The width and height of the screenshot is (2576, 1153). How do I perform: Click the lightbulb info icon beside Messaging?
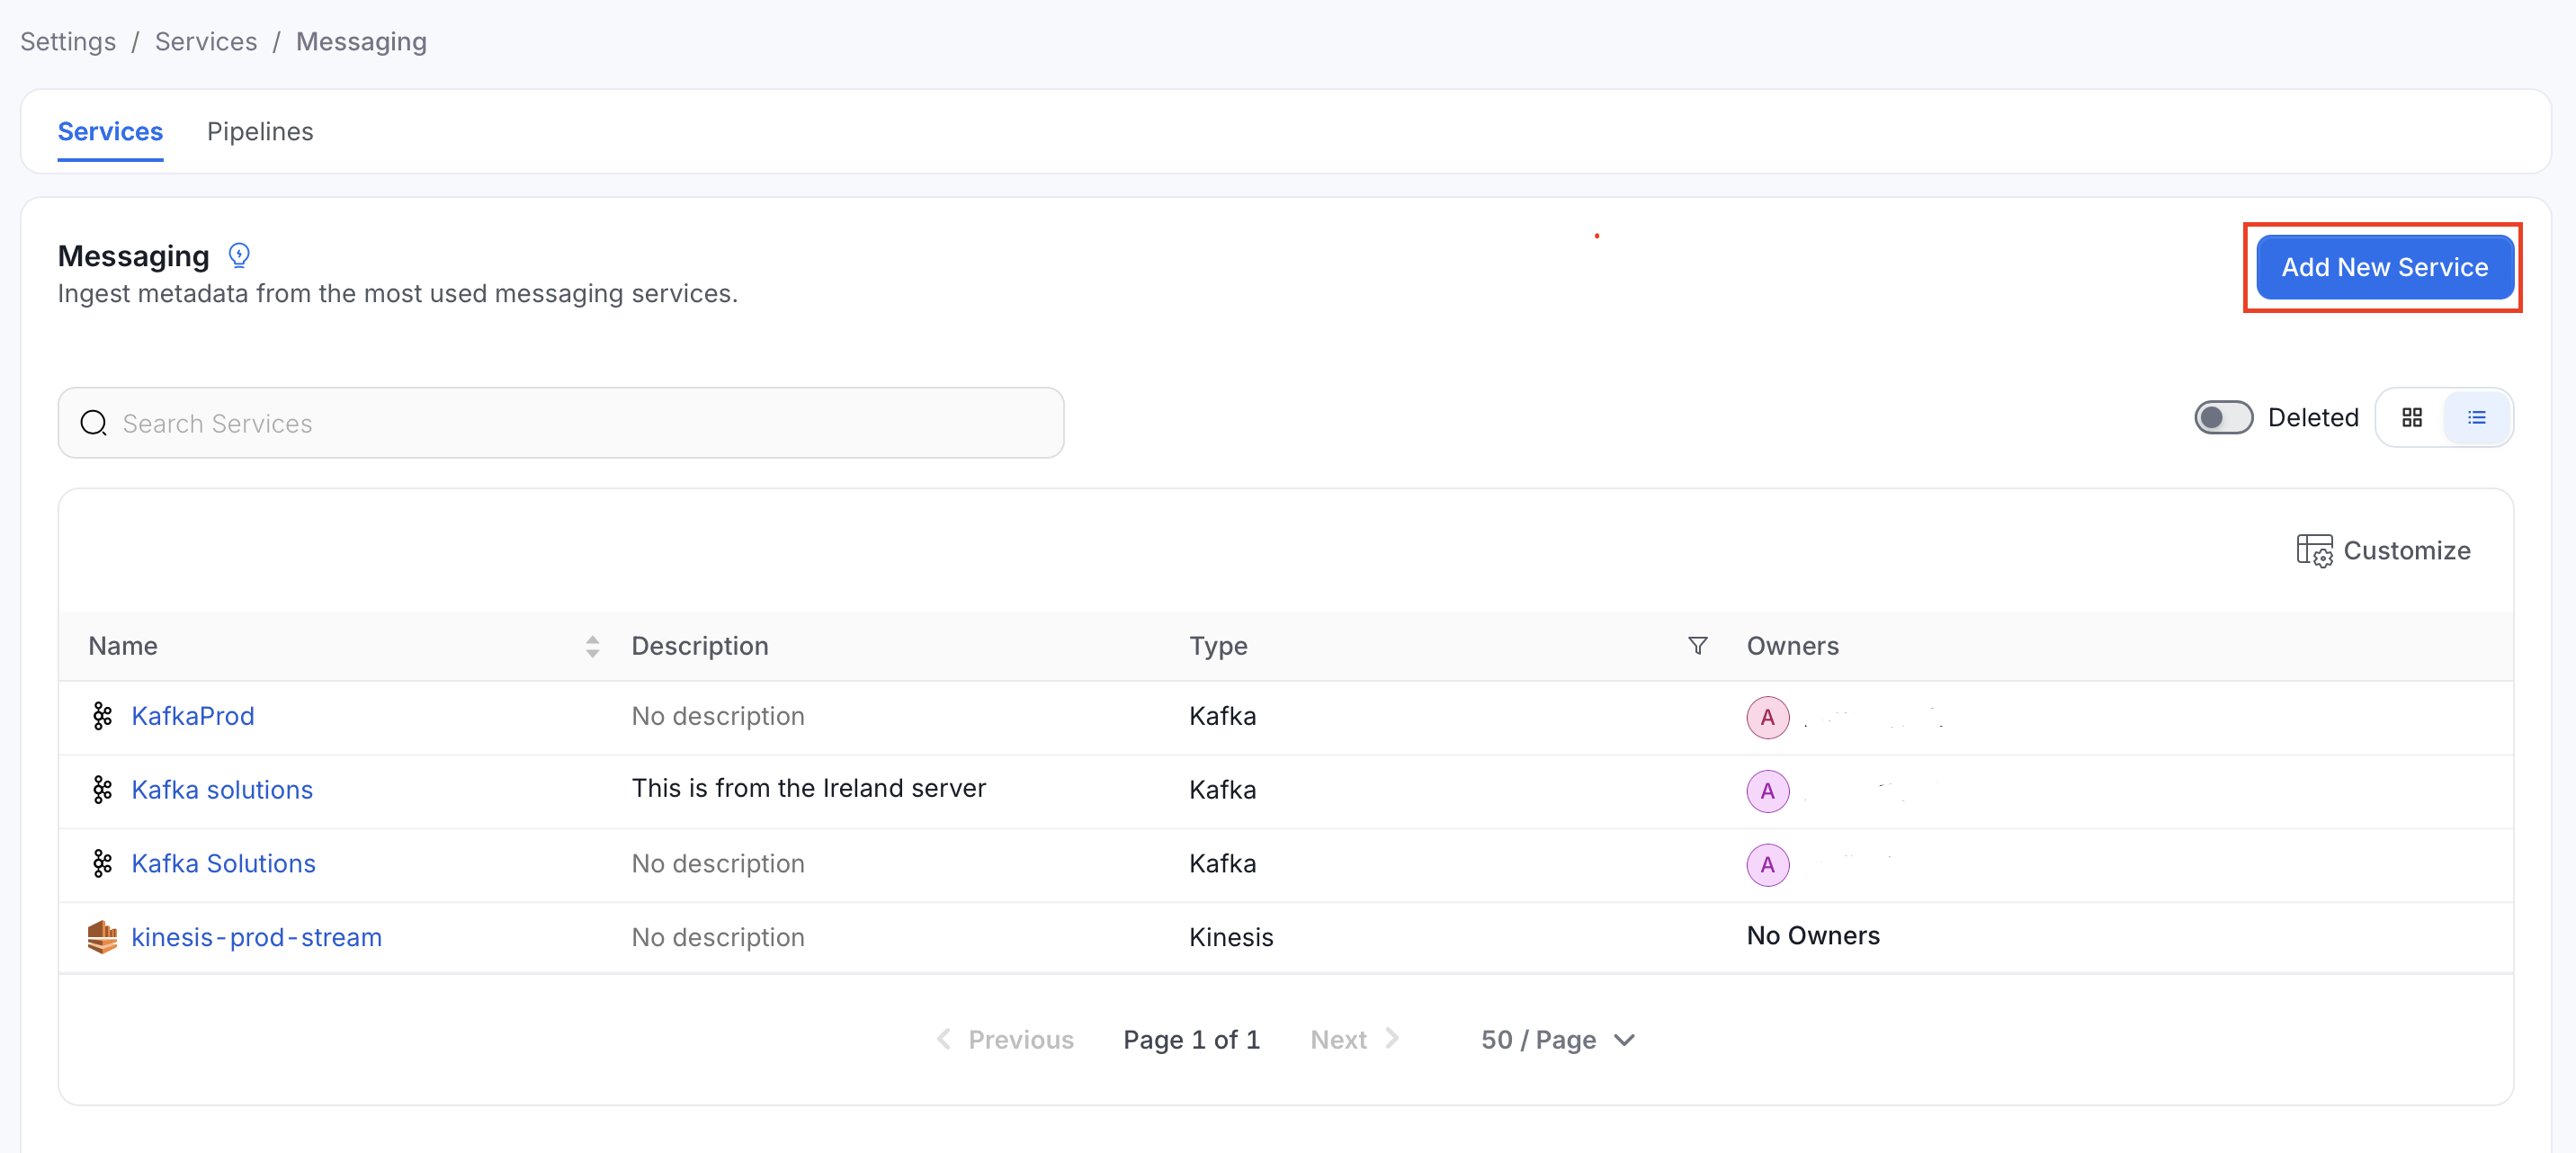(x=239, y=256)
